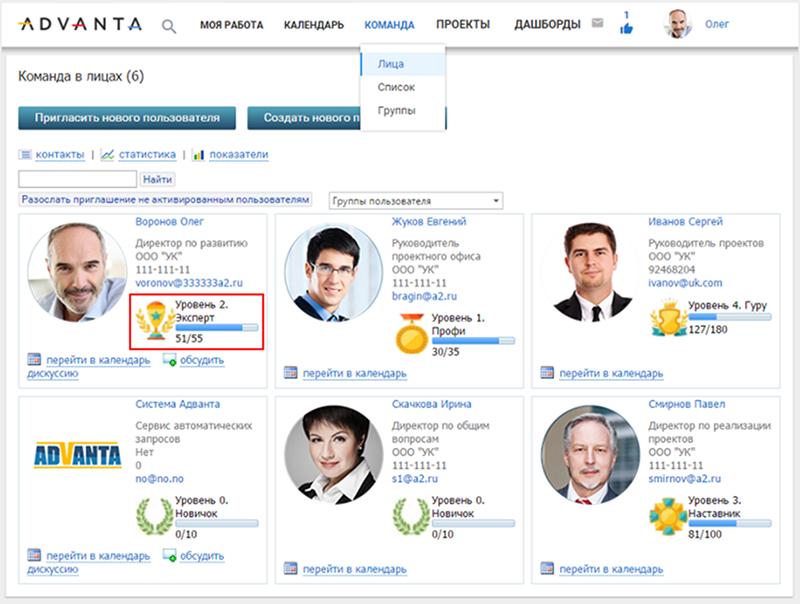Click Zhukov Evgeny's gold medal badge
Image resolution: width=800 pixels, height=604 pixels.
[x=411, y=334]
